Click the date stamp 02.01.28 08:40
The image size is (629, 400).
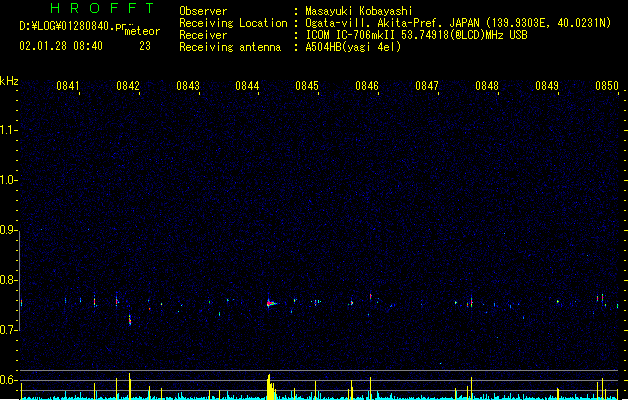point(61,46)
